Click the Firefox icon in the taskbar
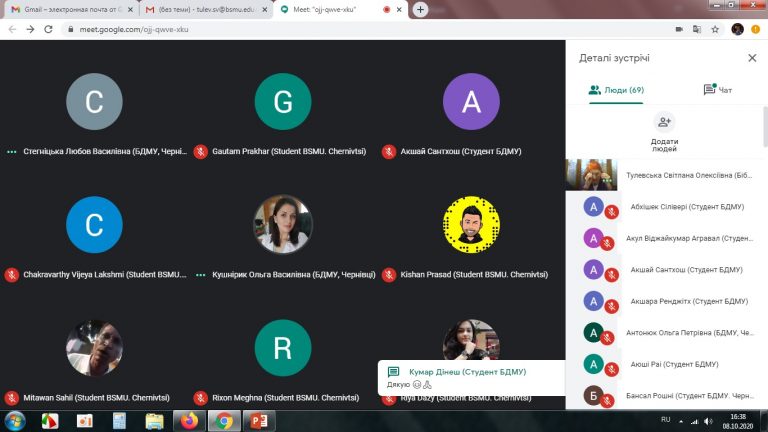 (x=191, y=420)
